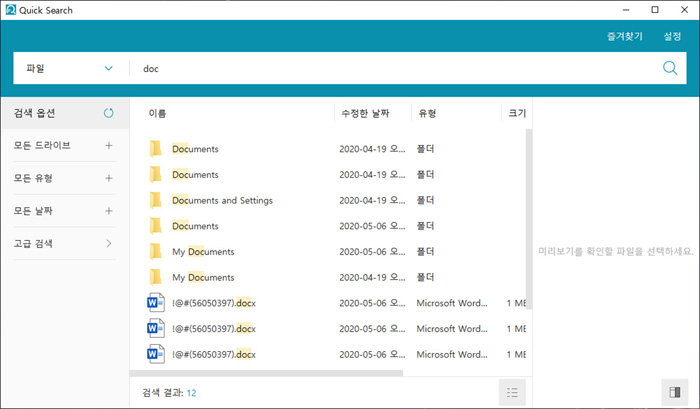The height and width of the screenshot is (409, 700).
Task: Reset search options with refresh icon
Action: click(109, 112)
